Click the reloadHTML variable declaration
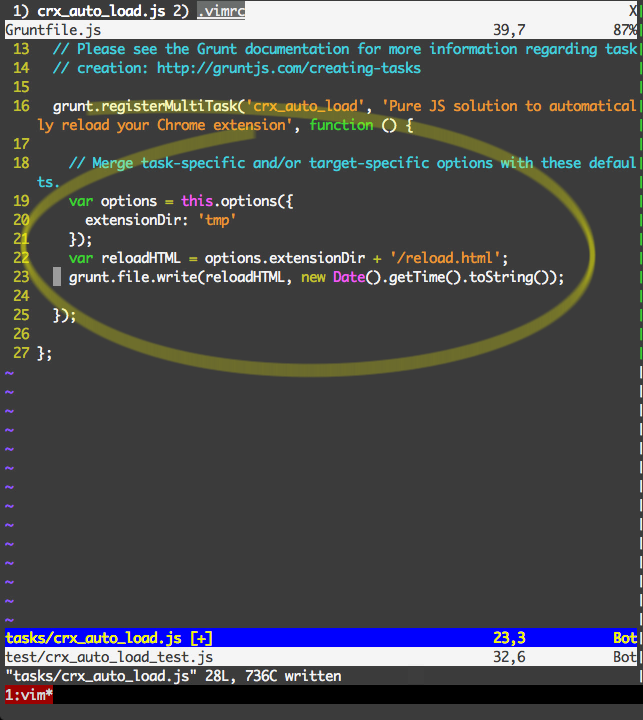This screenshot has height=720, width=643. point(141,258)
